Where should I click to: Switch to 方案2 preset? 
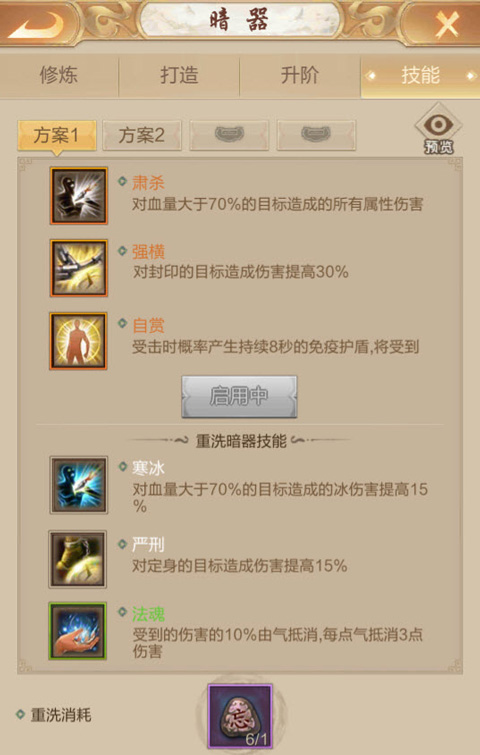(142, 135)
